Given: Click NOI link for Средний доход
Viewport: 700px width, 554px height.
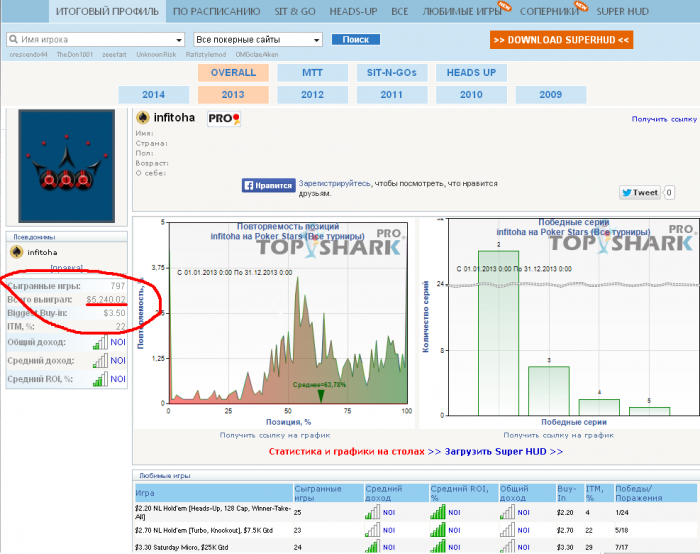Looking at the screenshot, I should click(x=118, y=361).
